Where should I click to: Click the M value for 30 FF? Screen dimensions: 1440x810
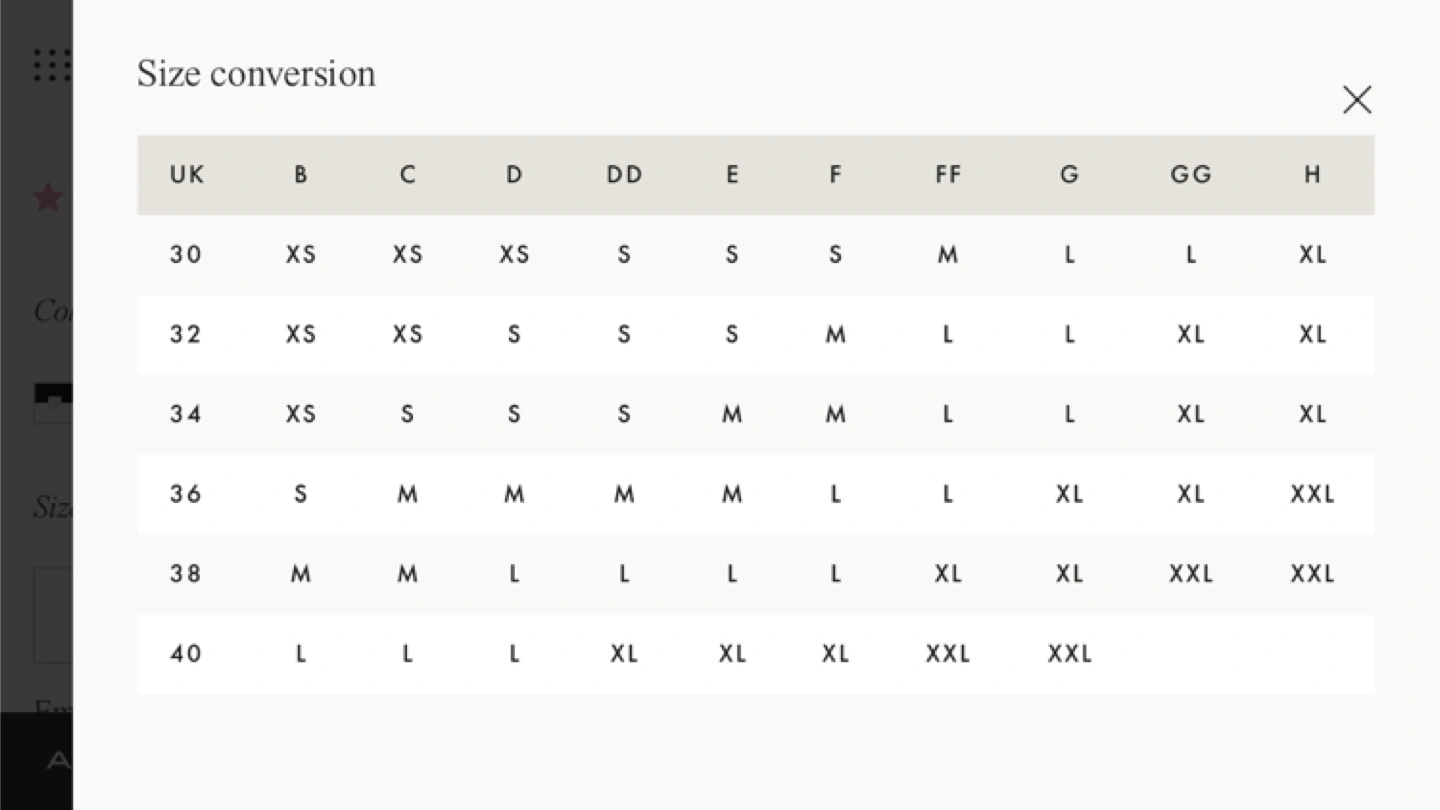[948, 255]
